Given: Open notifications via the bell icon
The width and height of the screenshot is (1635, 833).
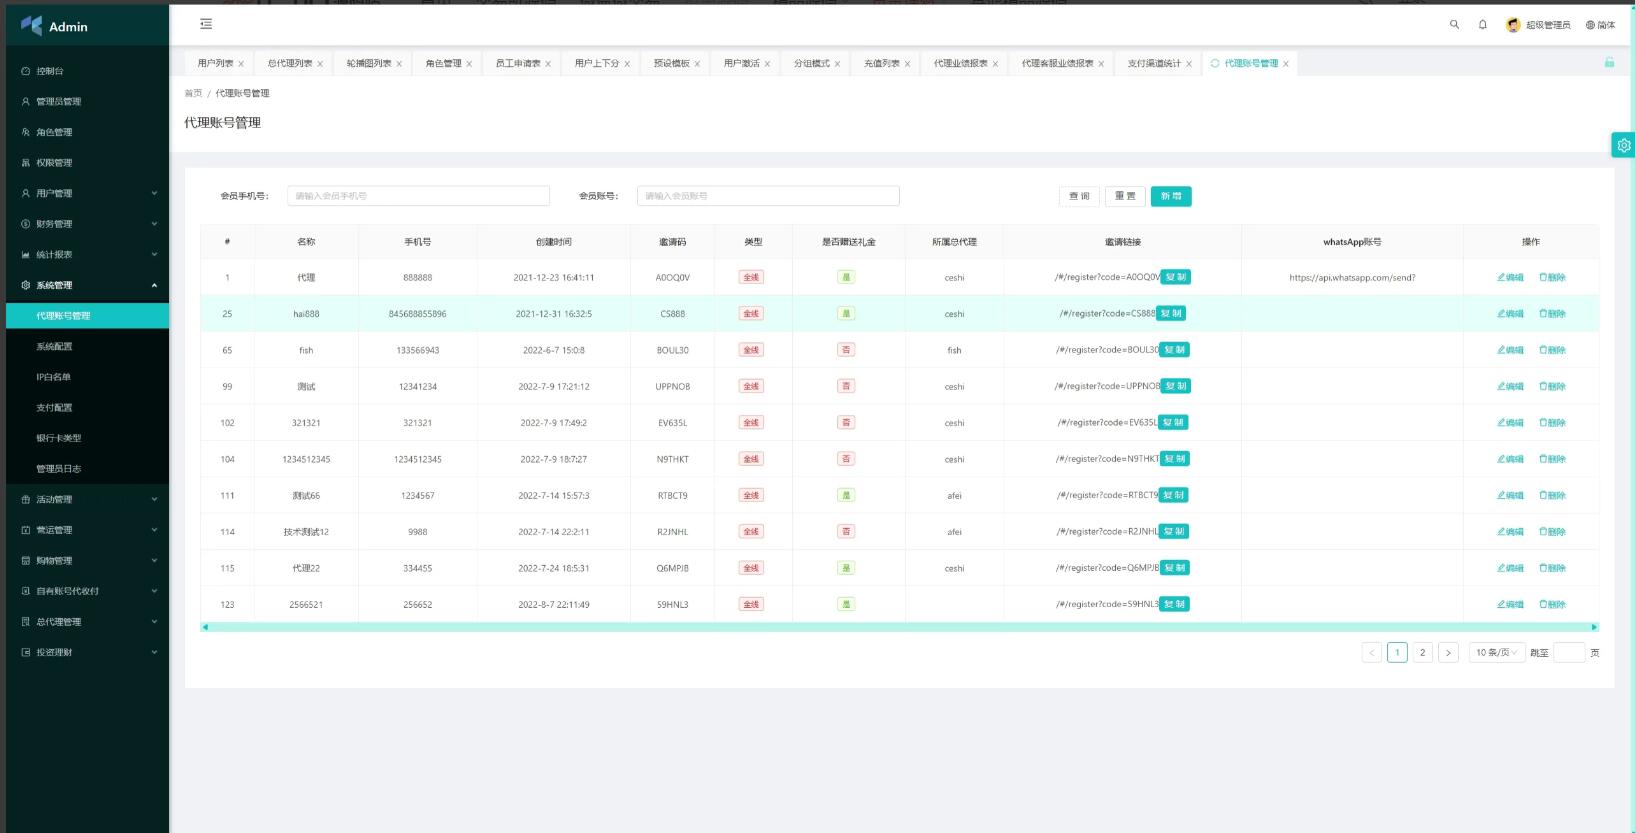Looking at the screenshot, I should point(1483,25).
